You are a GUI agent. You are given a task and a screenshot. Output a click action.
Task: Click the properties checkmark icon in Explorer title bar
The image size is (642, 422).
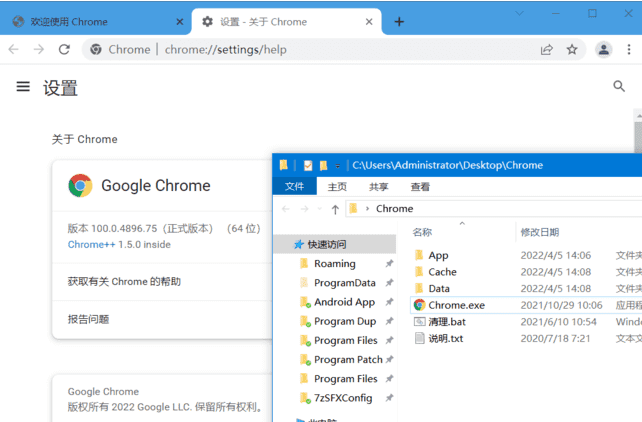[x=308, y=165]
